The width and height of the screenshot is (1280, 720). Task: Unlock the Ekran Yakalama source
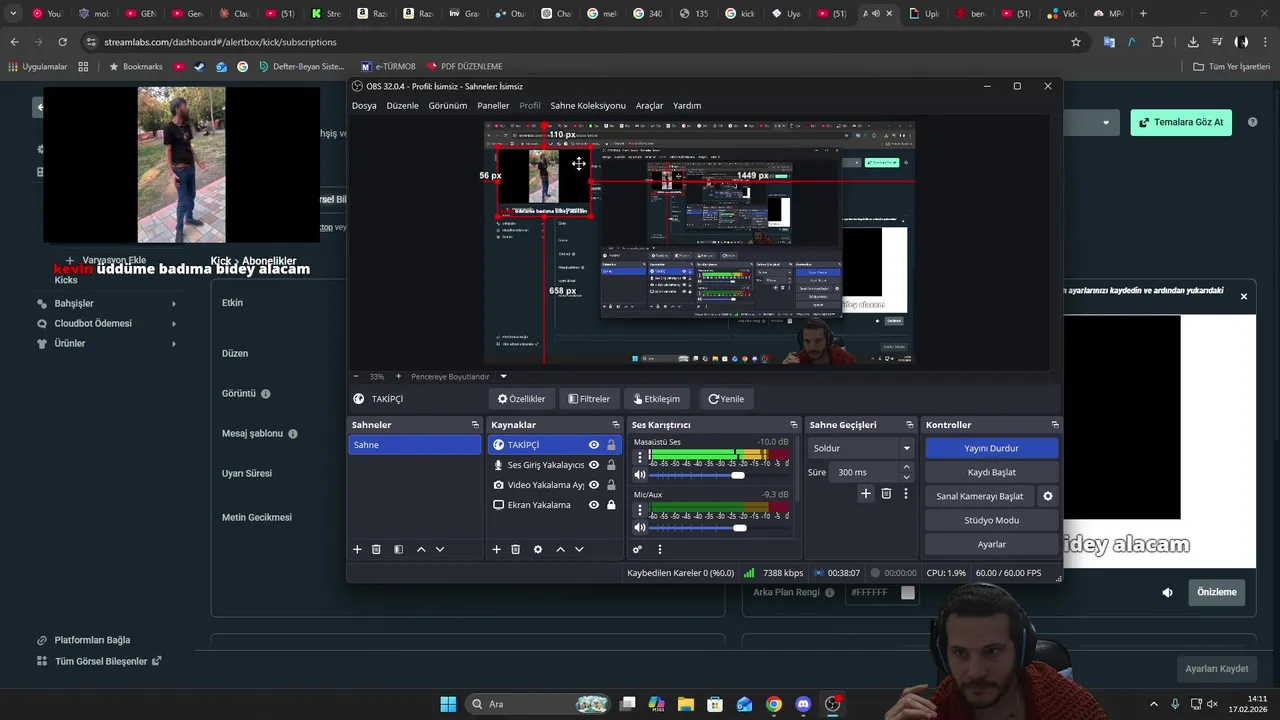pos(611,505)
